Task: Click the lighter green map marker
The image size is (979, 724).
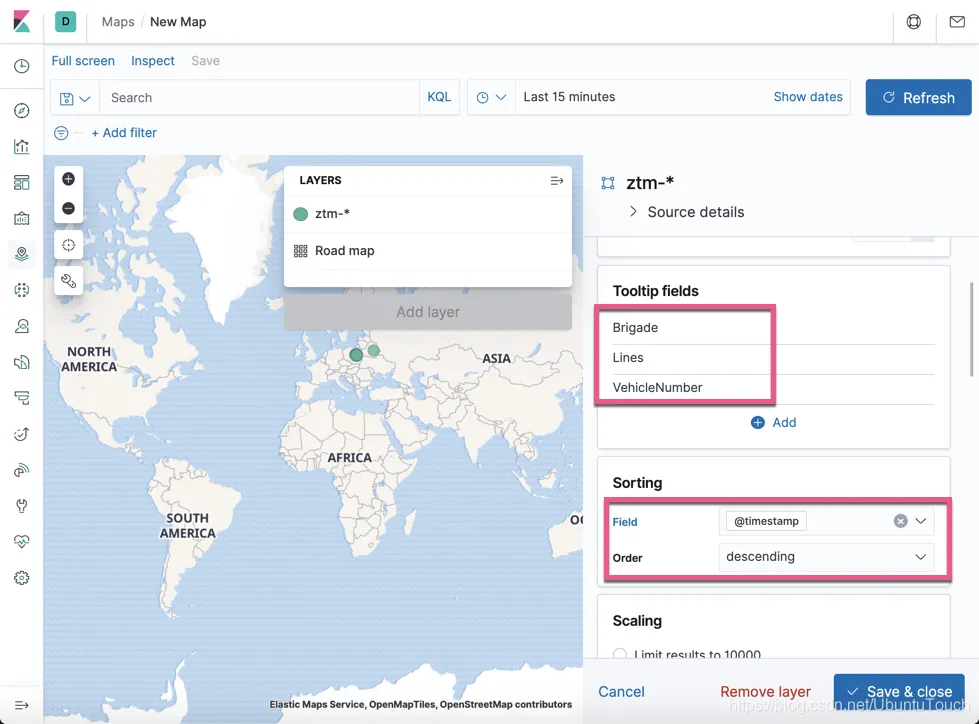Action: [x=373, y=350]
